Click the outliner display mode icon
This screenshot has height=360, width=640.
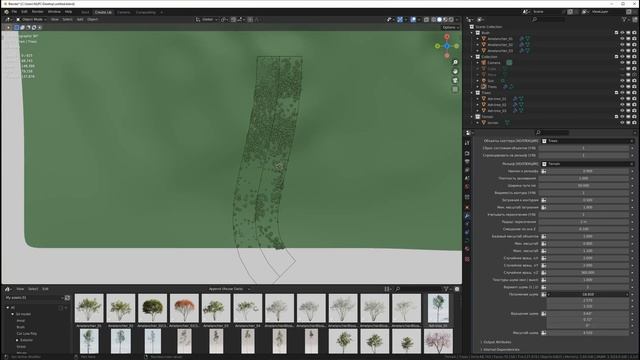pyautogui.click(x=480, y=19)
